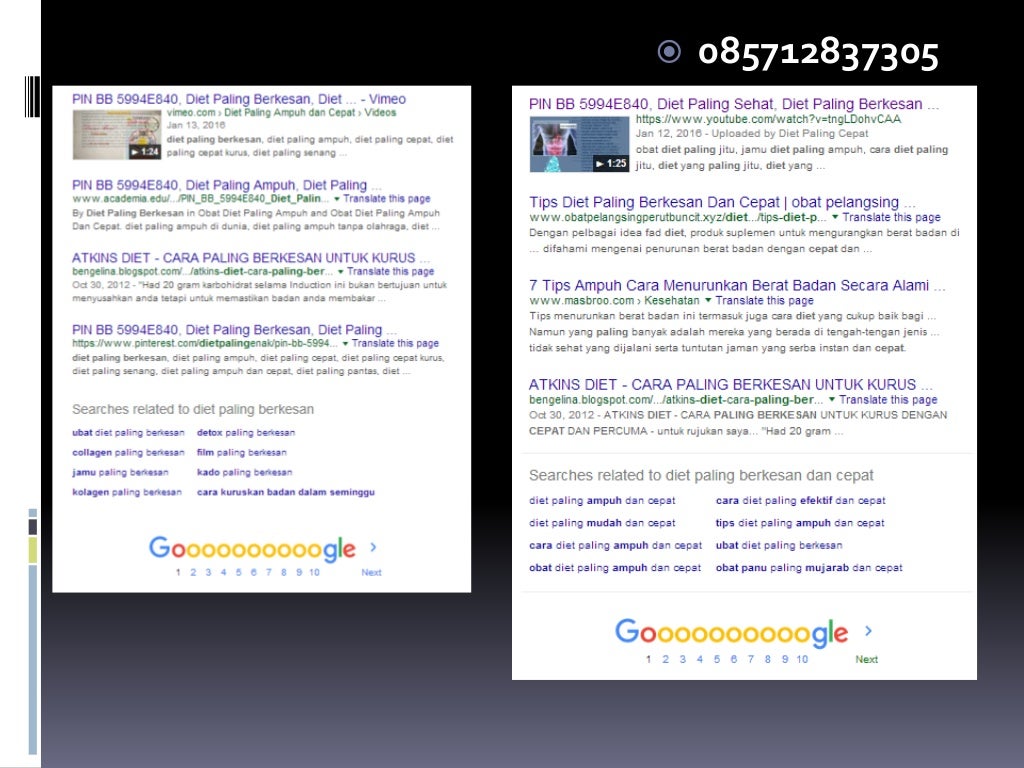The height and width of the screenshot is (768, 1024).
Task: Select 'cara kuruskan badan dalam seminggu' related search
Action: coord(286,492)
